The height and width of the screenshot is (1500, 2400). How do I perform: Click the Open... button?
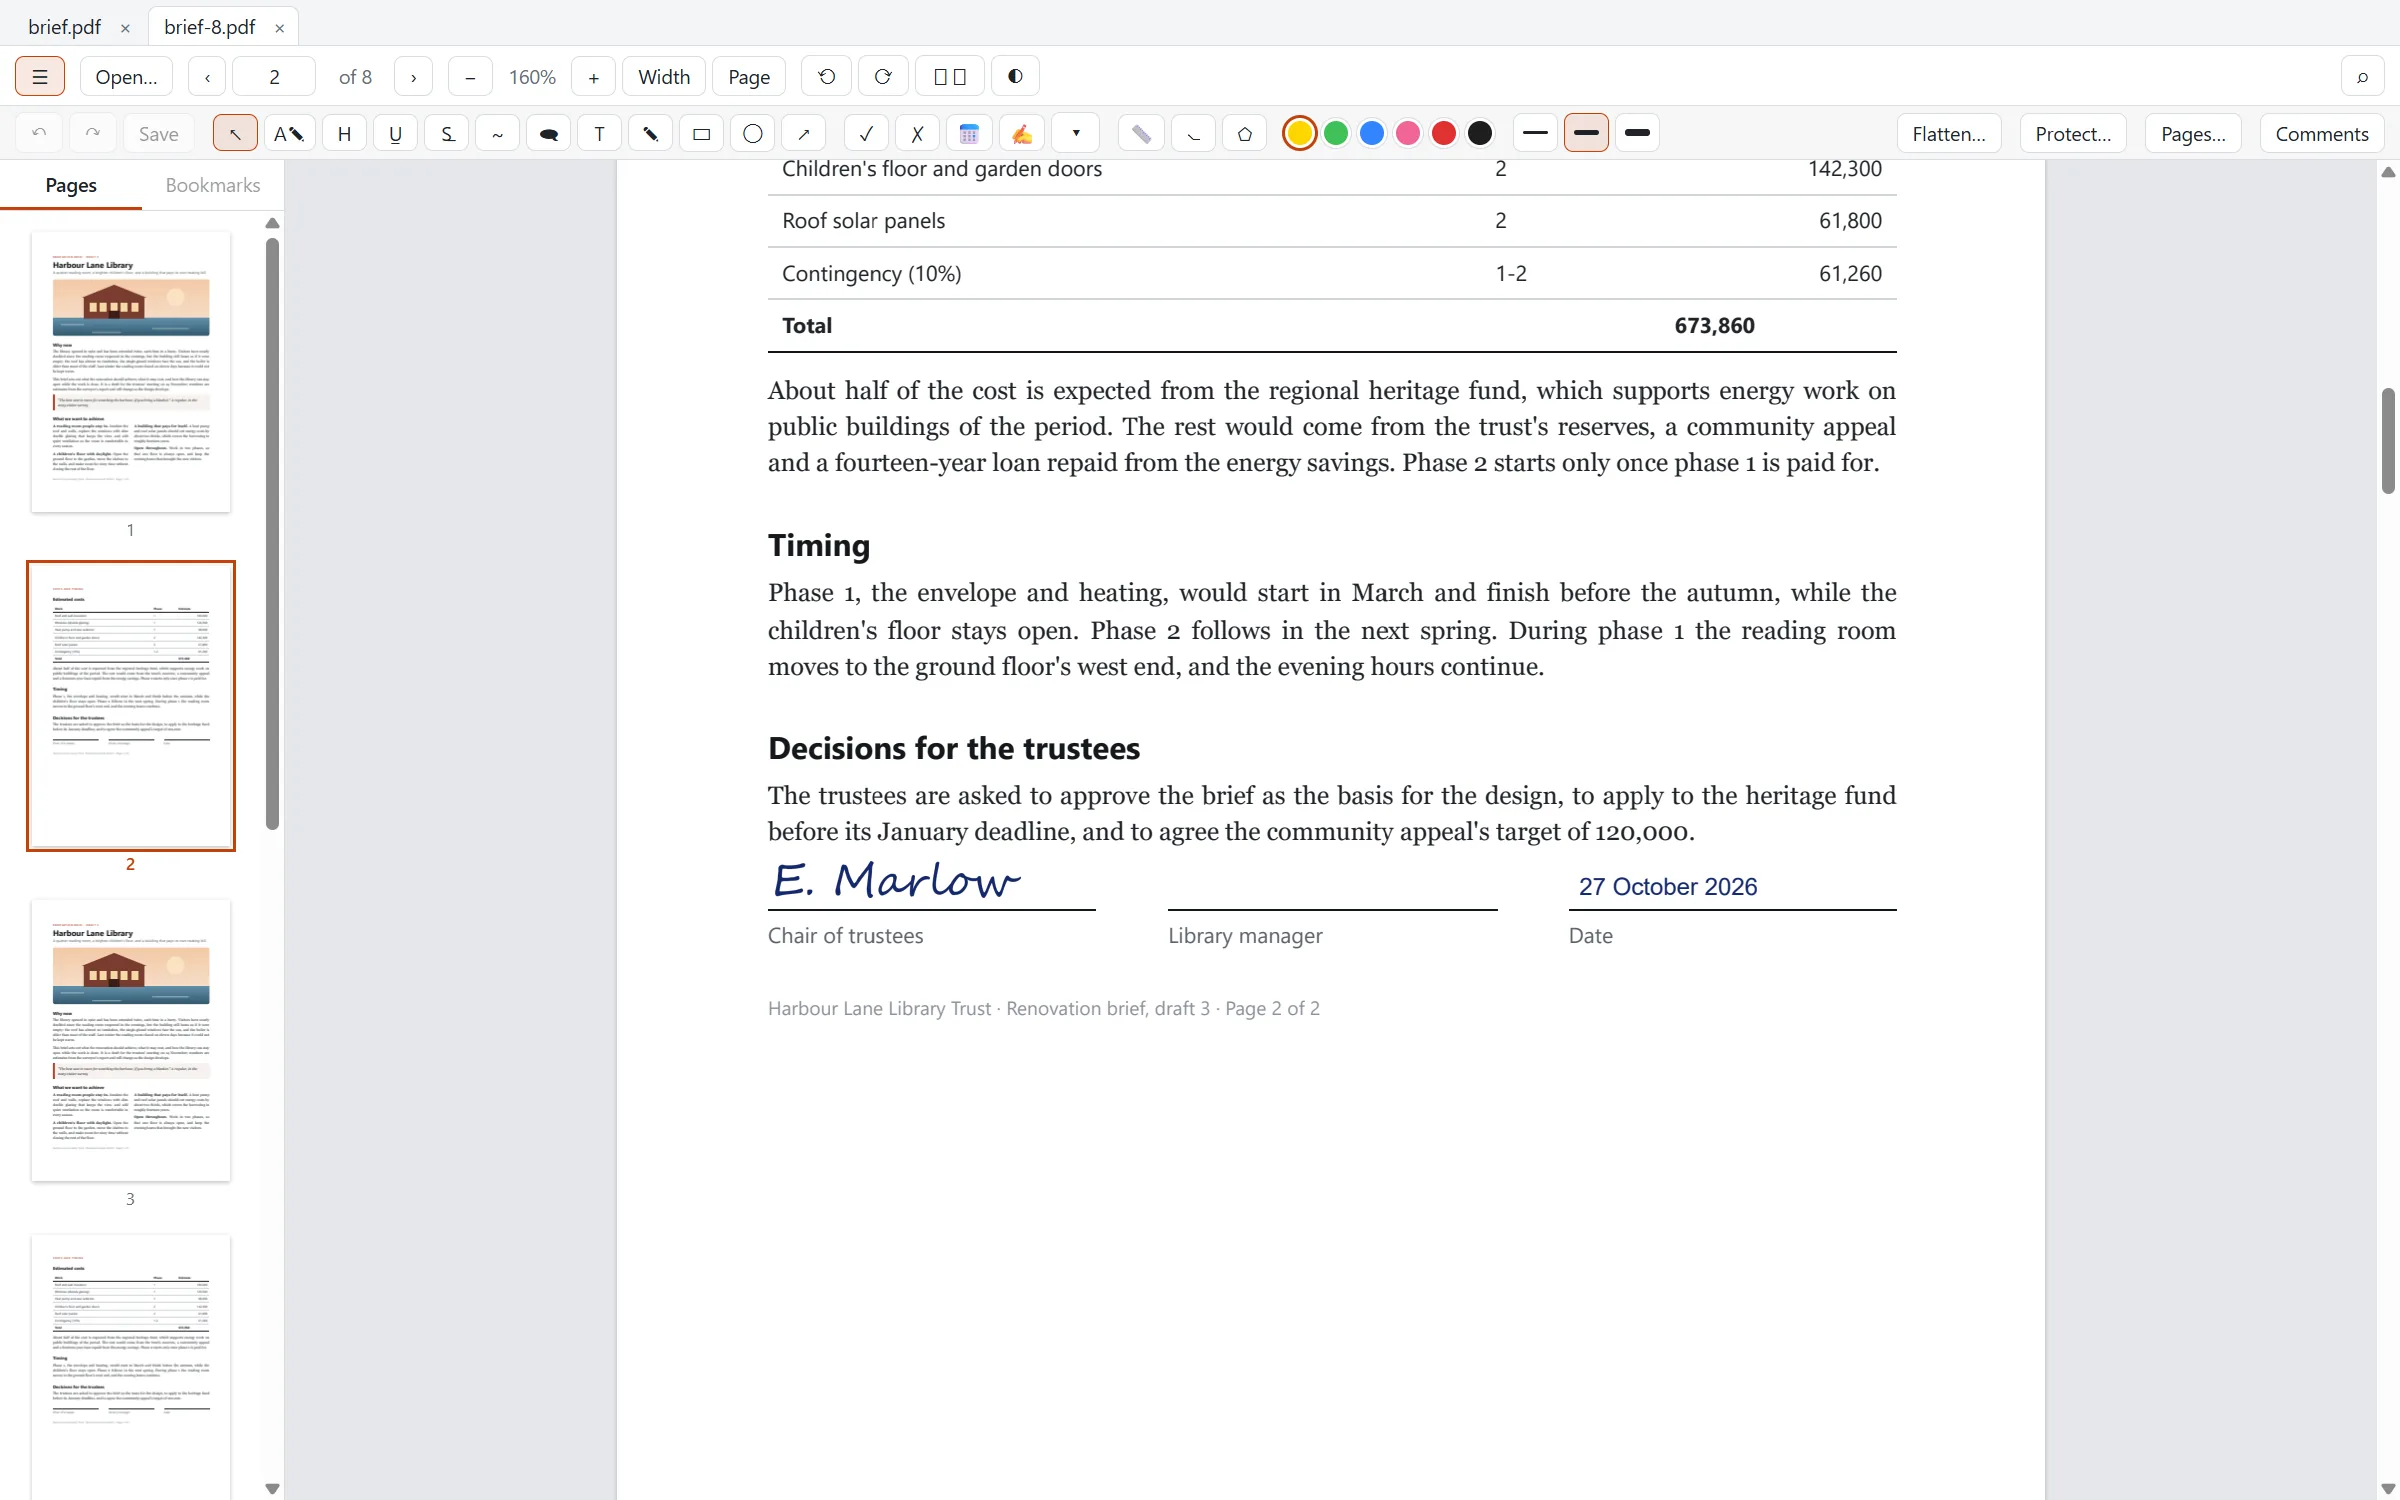[x=127, y=77]
